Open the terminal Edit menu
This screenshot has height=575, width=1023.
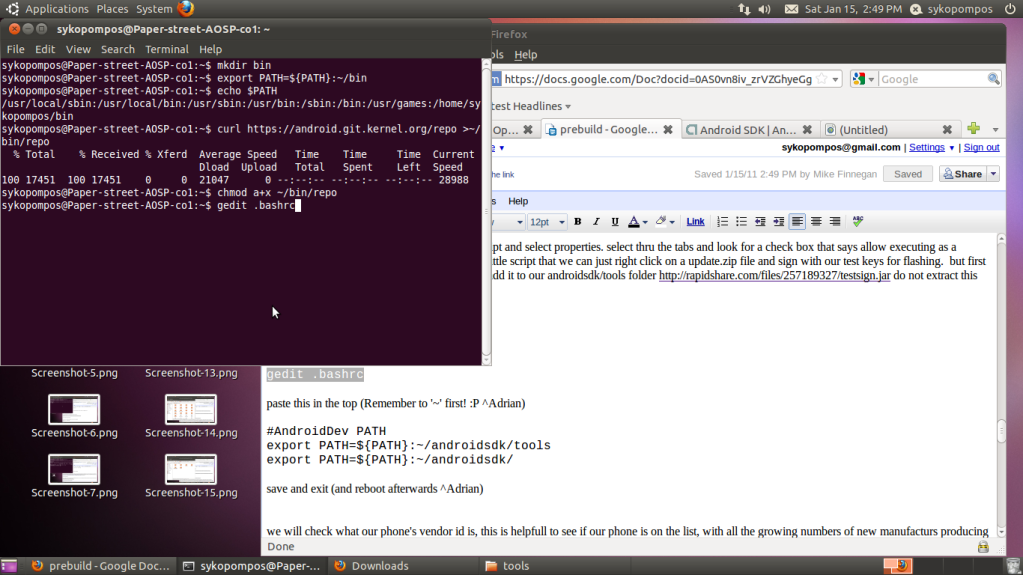(x=45, y=50)
